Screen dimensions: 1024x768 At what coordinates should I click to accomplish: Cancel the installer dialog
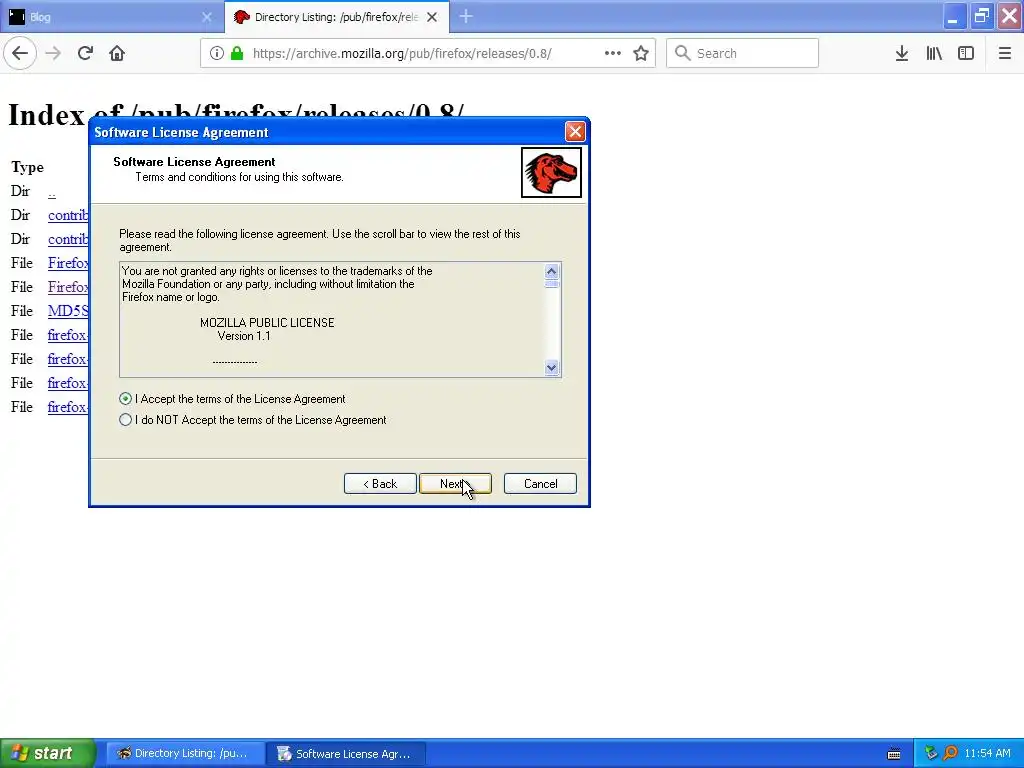(x=540, y=484)
